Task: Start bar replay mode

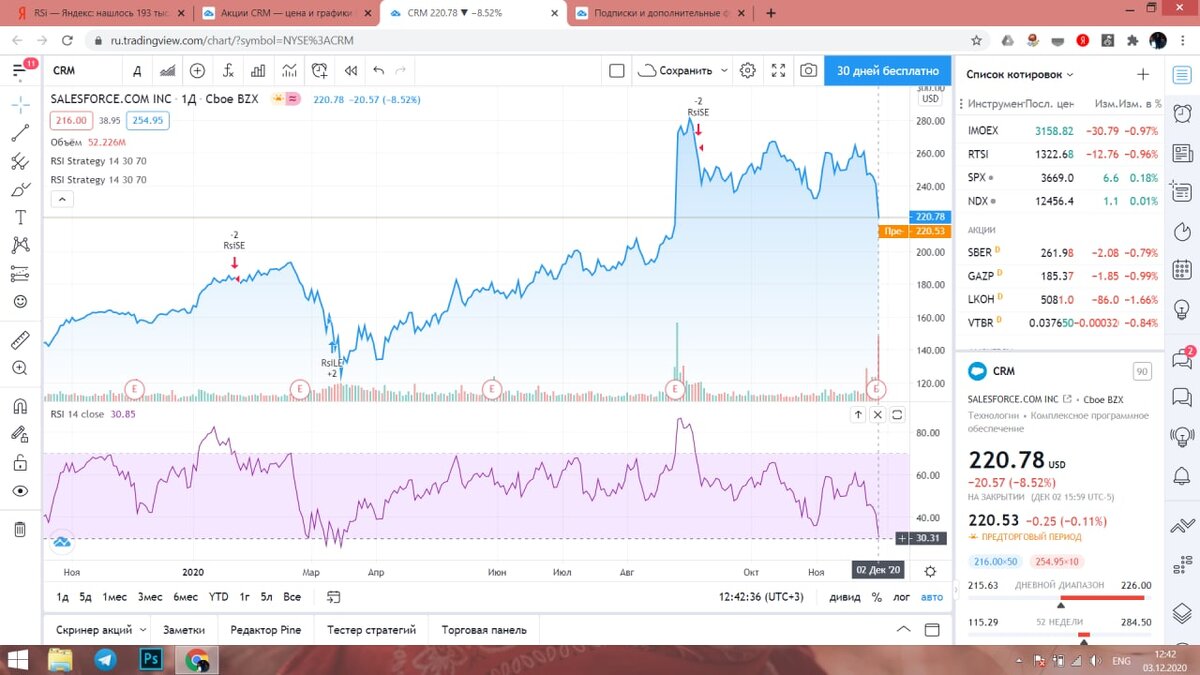Action: 350,71
